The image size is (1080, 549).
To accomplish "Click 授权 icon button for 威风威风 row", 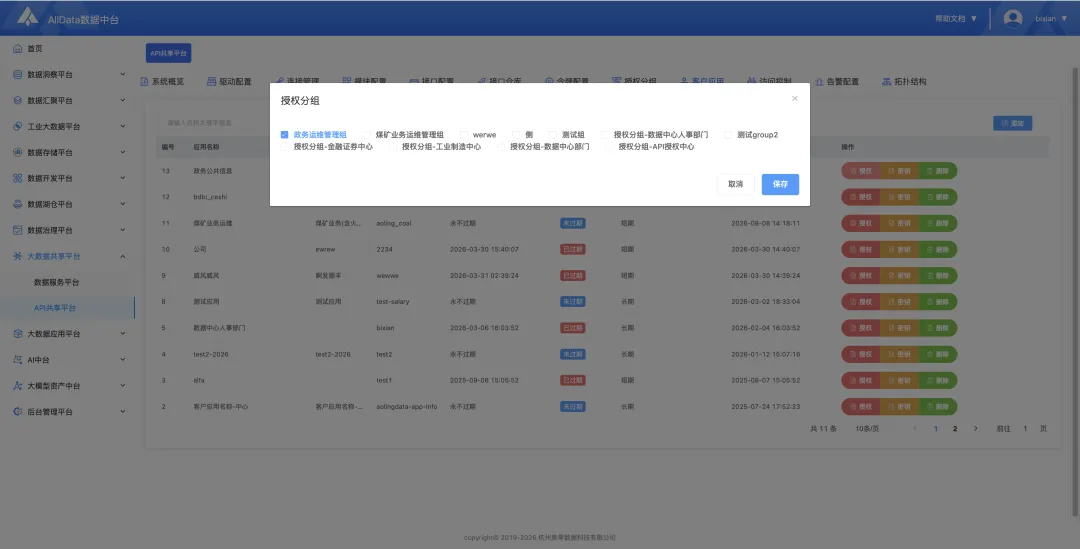I will 861,276.
